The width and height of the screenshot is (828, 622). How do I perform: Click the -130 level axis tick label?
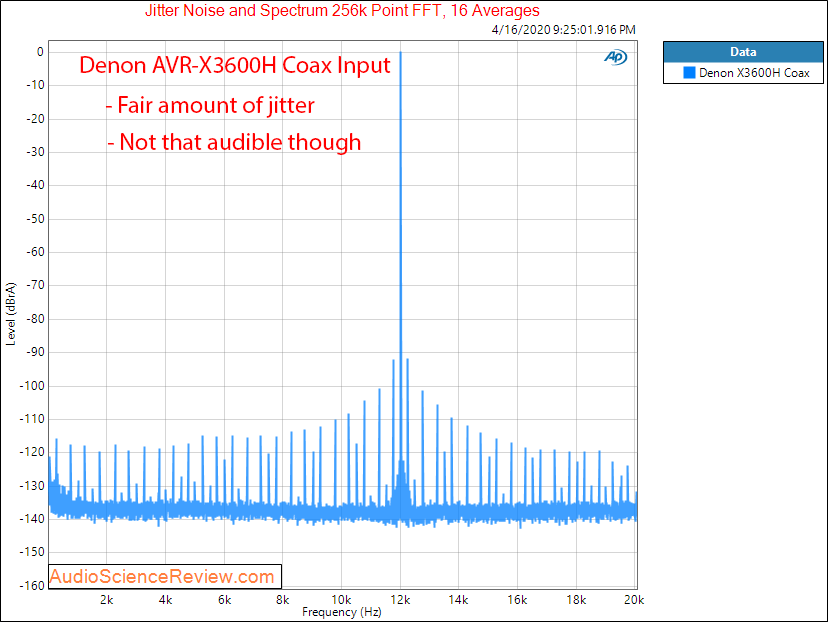coord(32,486)
